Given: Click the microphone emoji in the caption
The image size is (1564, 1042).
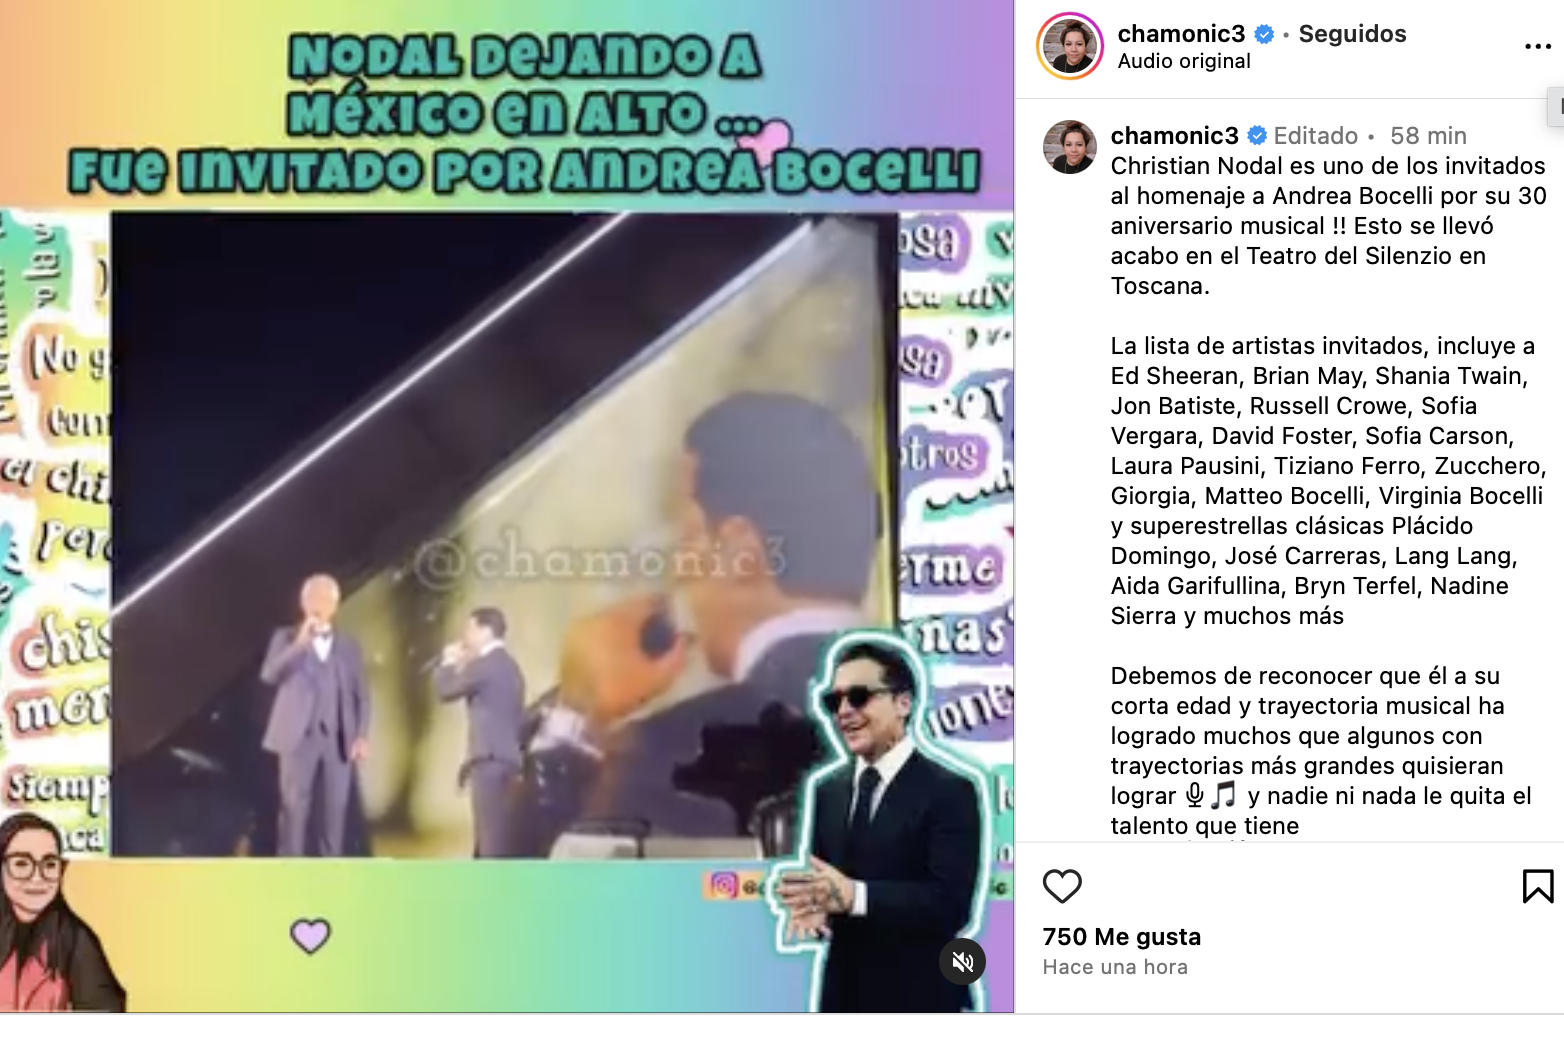Looking at the screenshot, I should pyautogui.click(x=1195, y=796).
